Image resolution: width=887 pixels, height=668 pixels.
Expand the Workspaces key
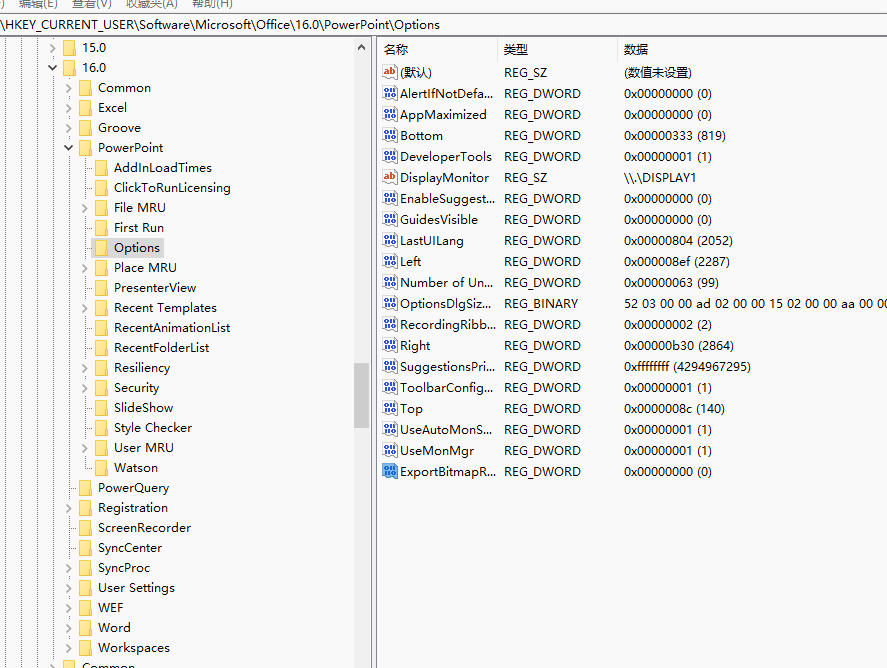click(68, 648)
